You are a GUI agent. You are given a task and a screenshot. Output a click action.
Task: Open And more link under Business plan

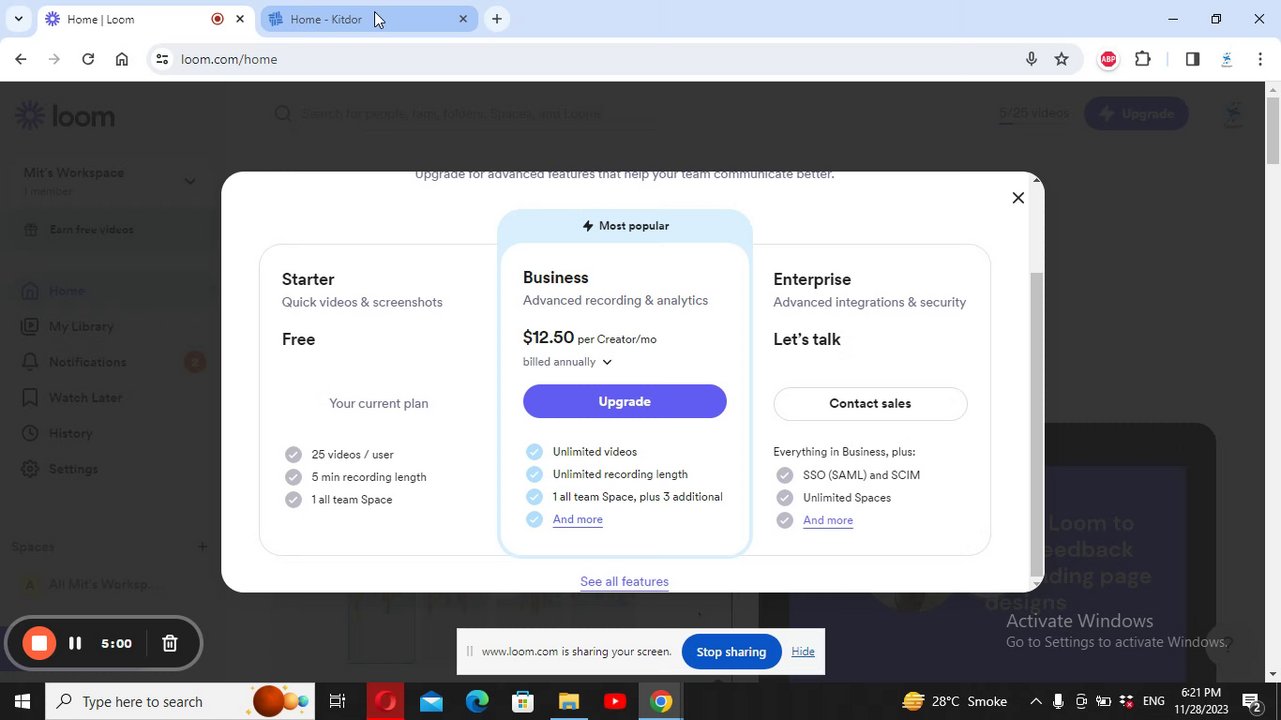(x=578, y=519)
